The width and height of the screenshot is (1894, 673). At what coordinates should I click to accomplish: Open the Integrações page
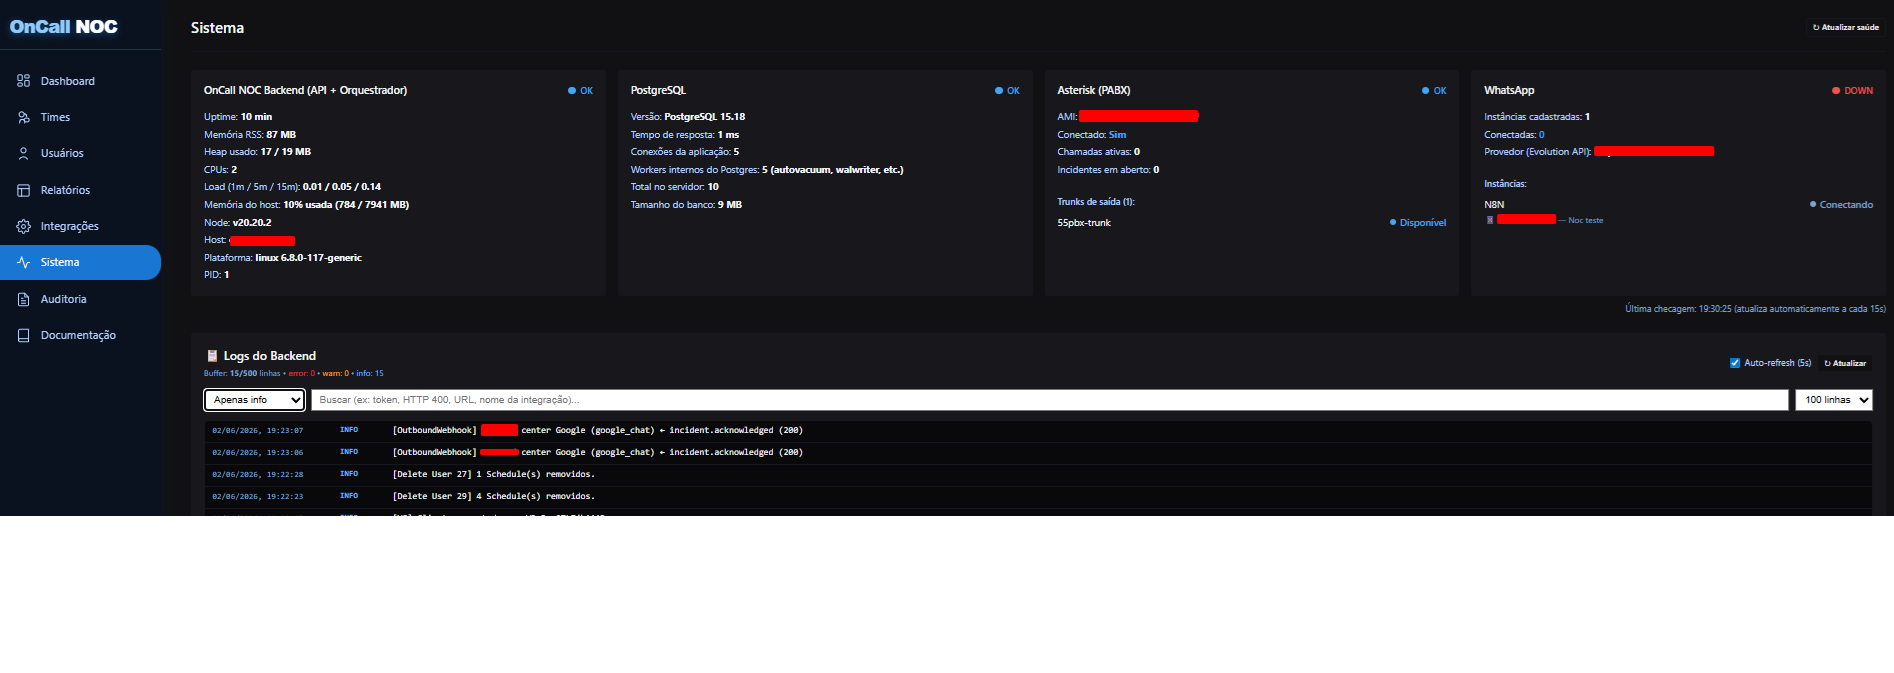click(80, 226)
